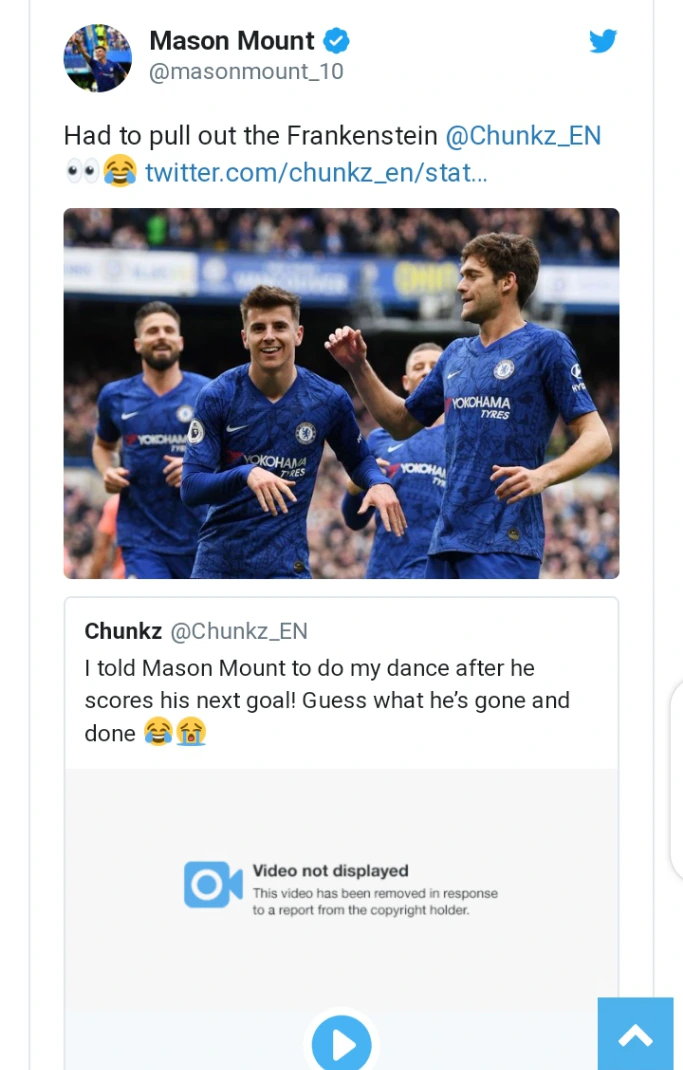Open the Chelsea players celebration photo
683x1070 pixels.
341,393
